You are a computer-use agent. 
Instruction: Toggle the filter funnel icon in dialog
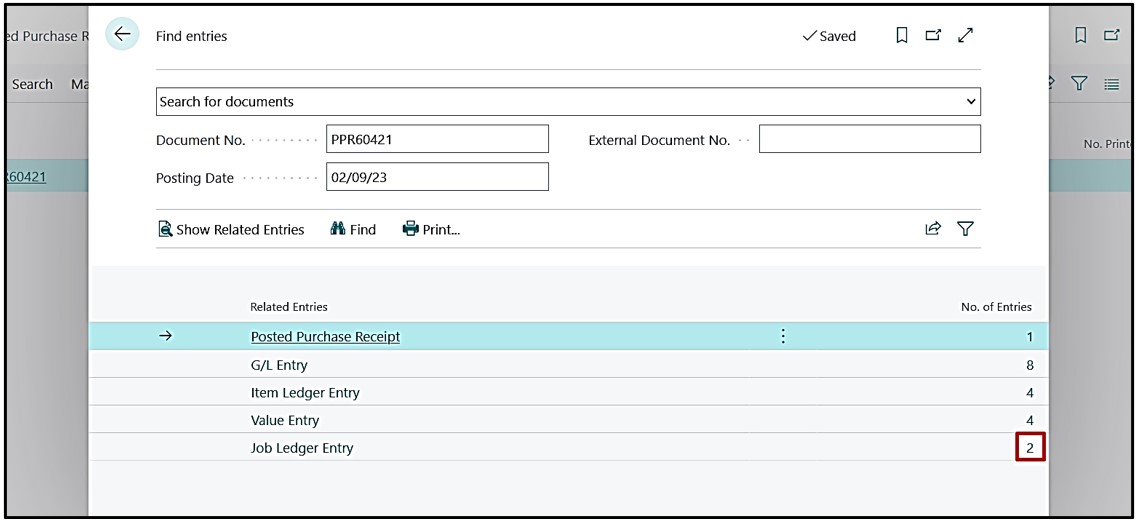965,229
